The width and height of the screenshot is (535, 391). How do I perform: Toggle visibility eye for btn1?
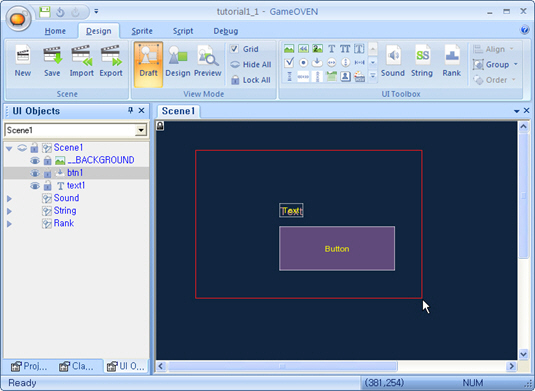tap(35, 173)
